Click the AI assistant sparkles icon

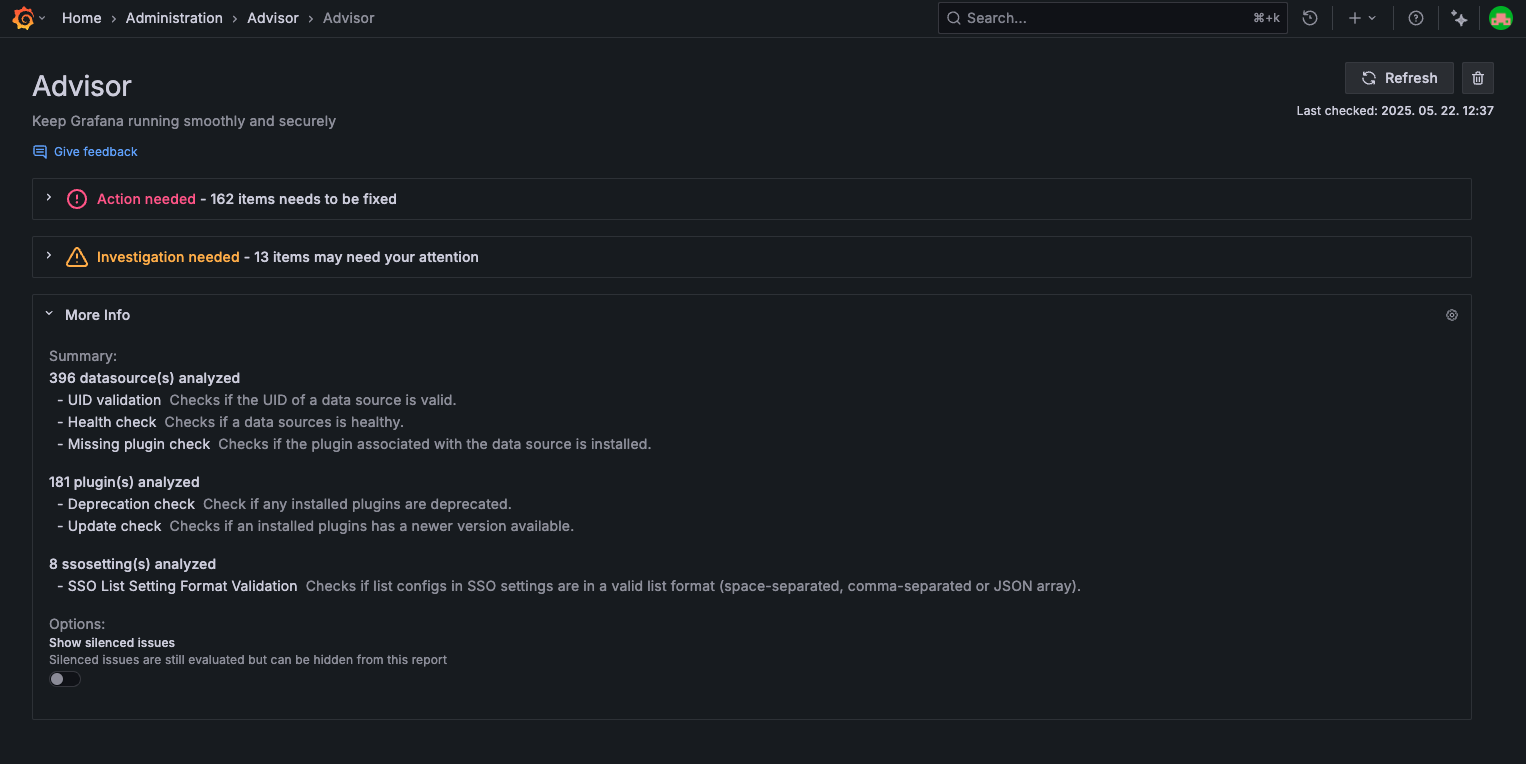click(1459, 17)
